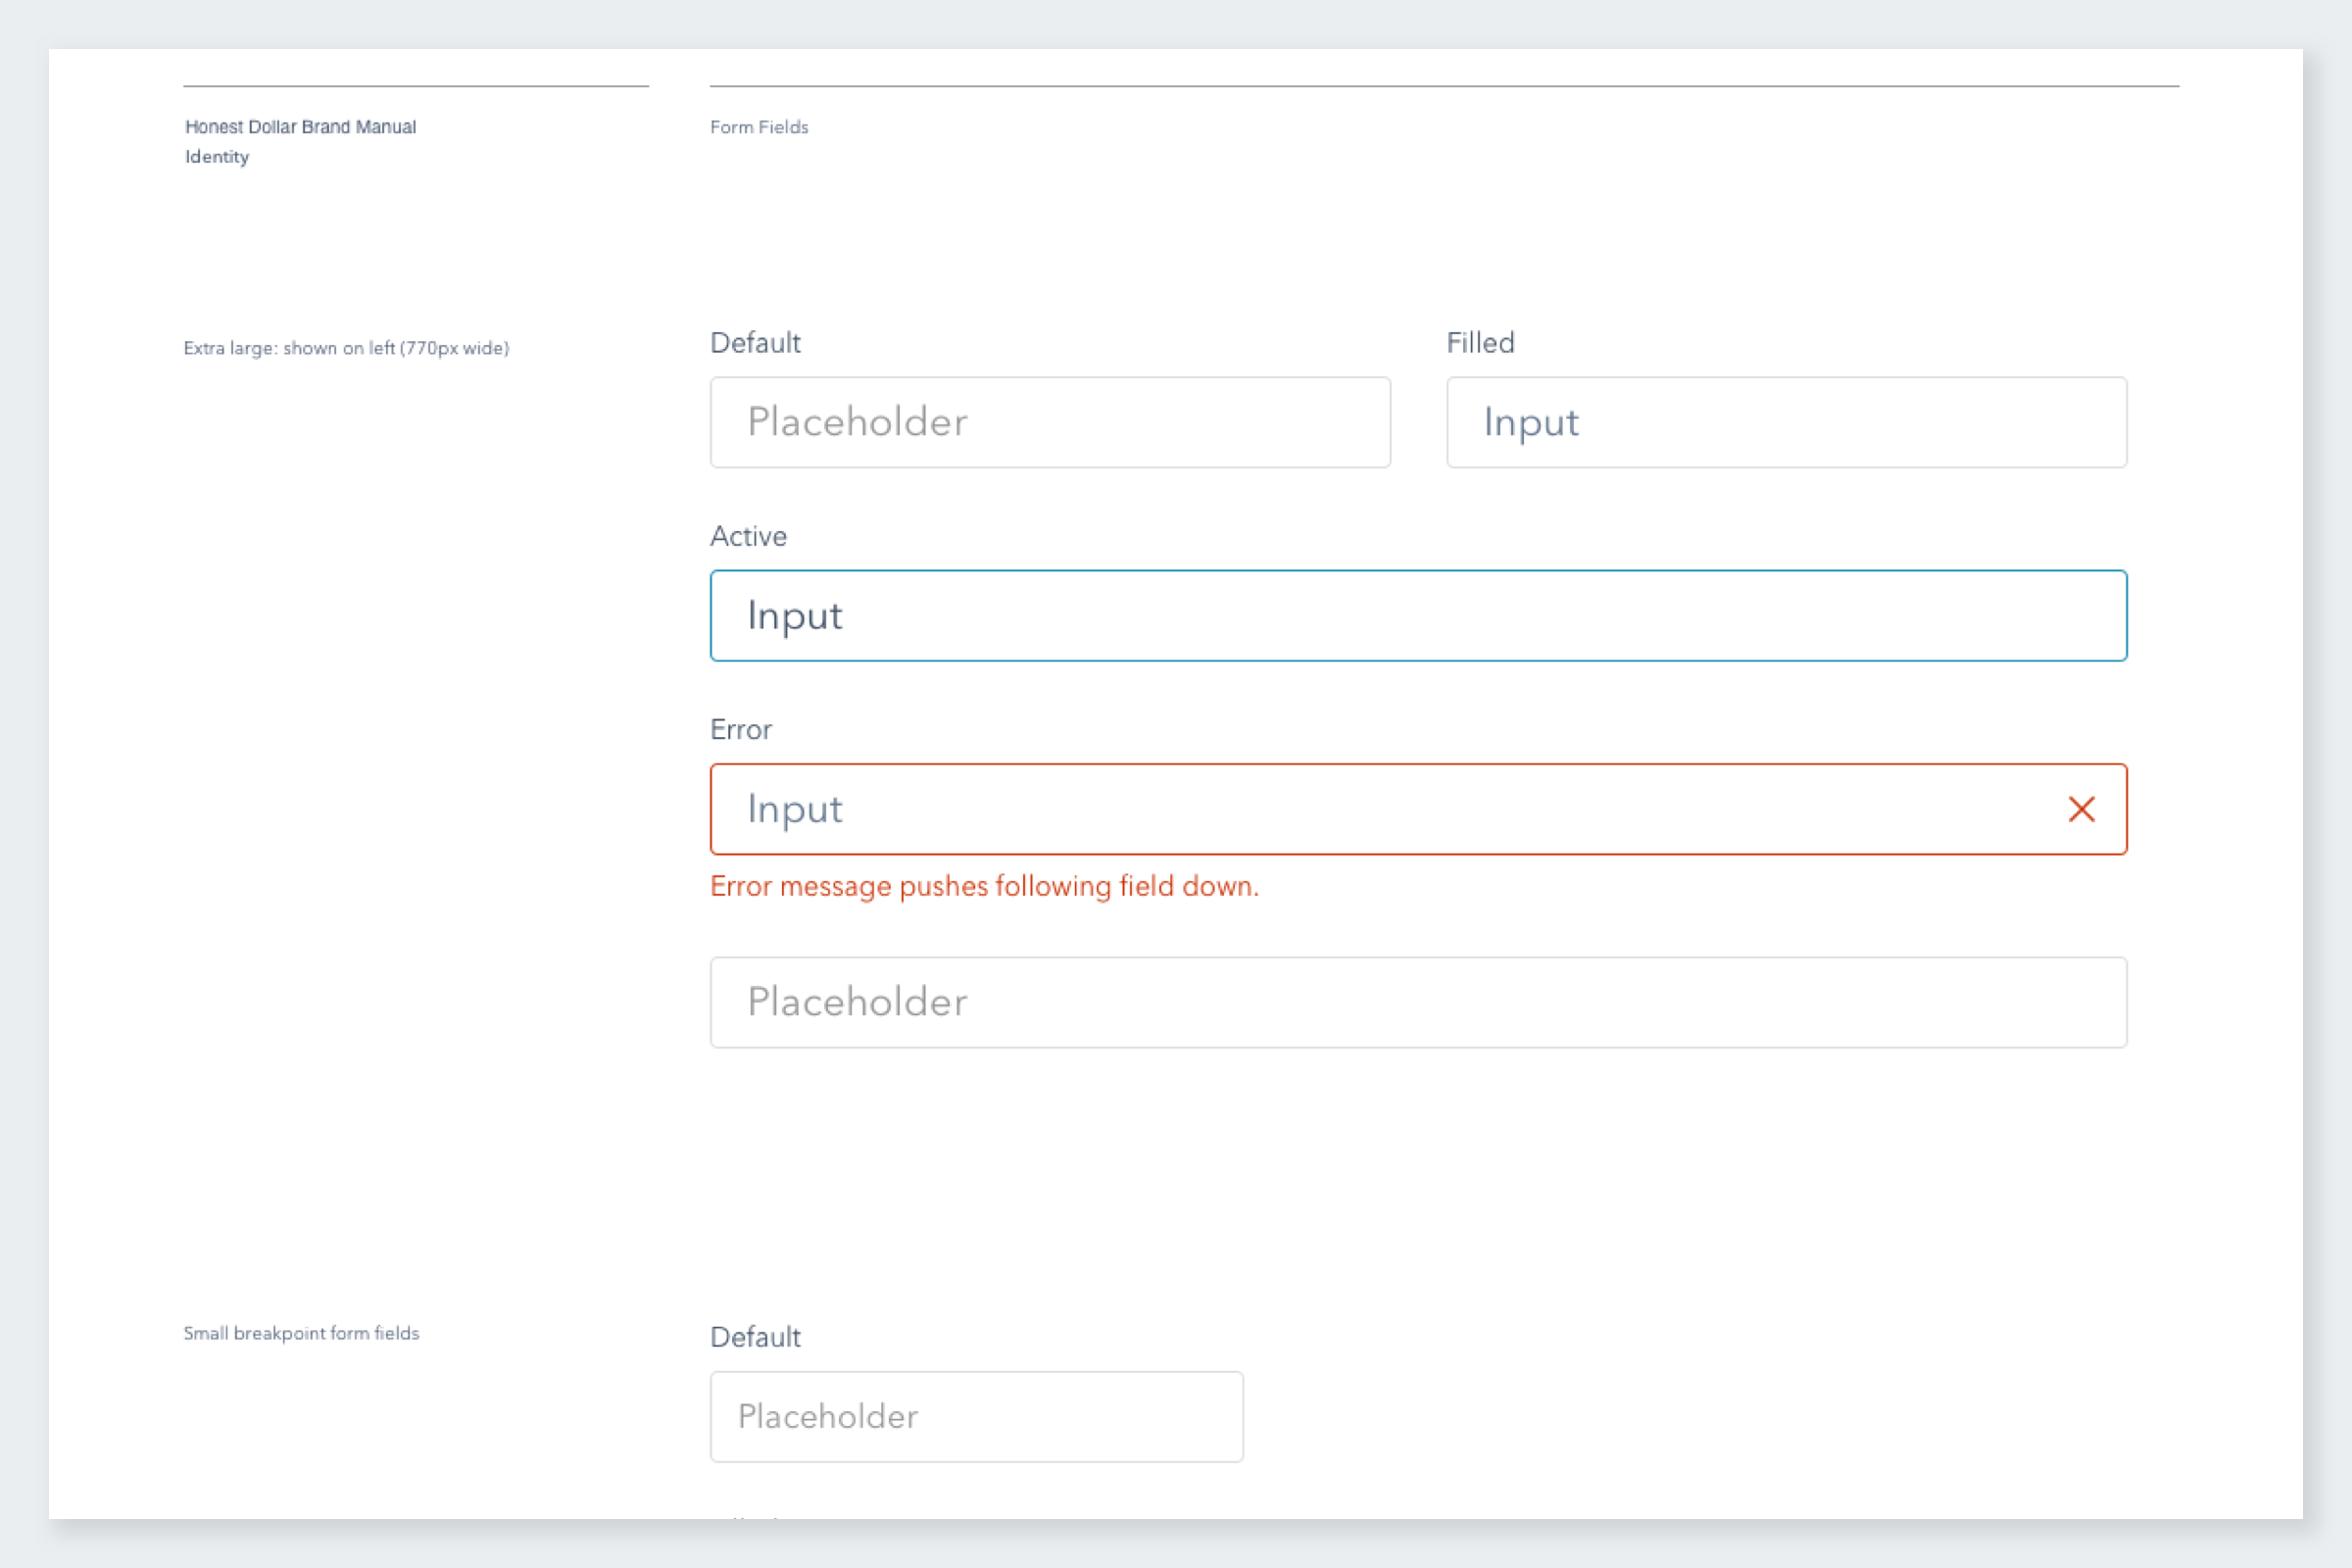Click the 'Default' label in extra large section
2352x1568 pixels.
point(755,343)
